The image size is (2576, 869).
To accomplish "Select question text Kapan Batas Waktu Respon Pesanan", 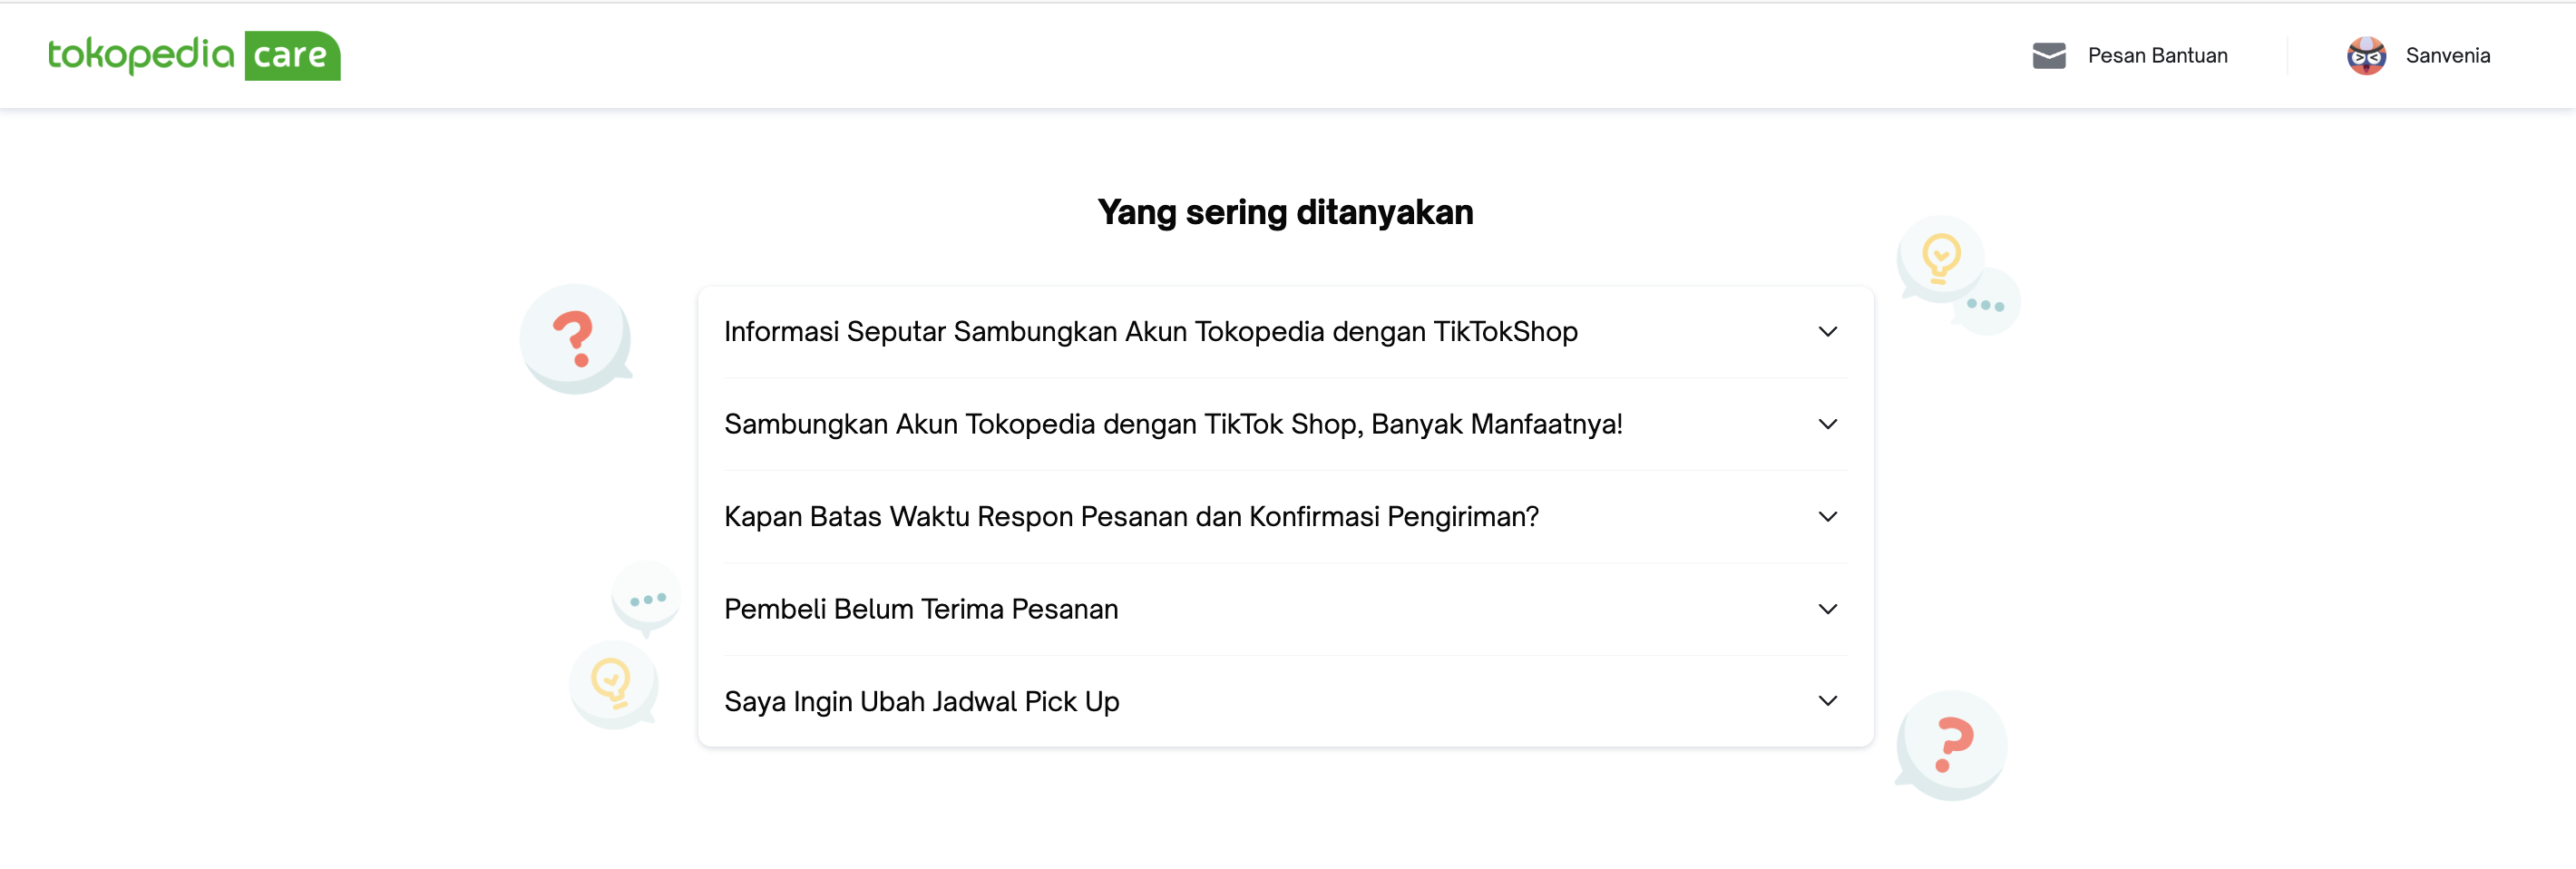I will (x=1131, y=517).
